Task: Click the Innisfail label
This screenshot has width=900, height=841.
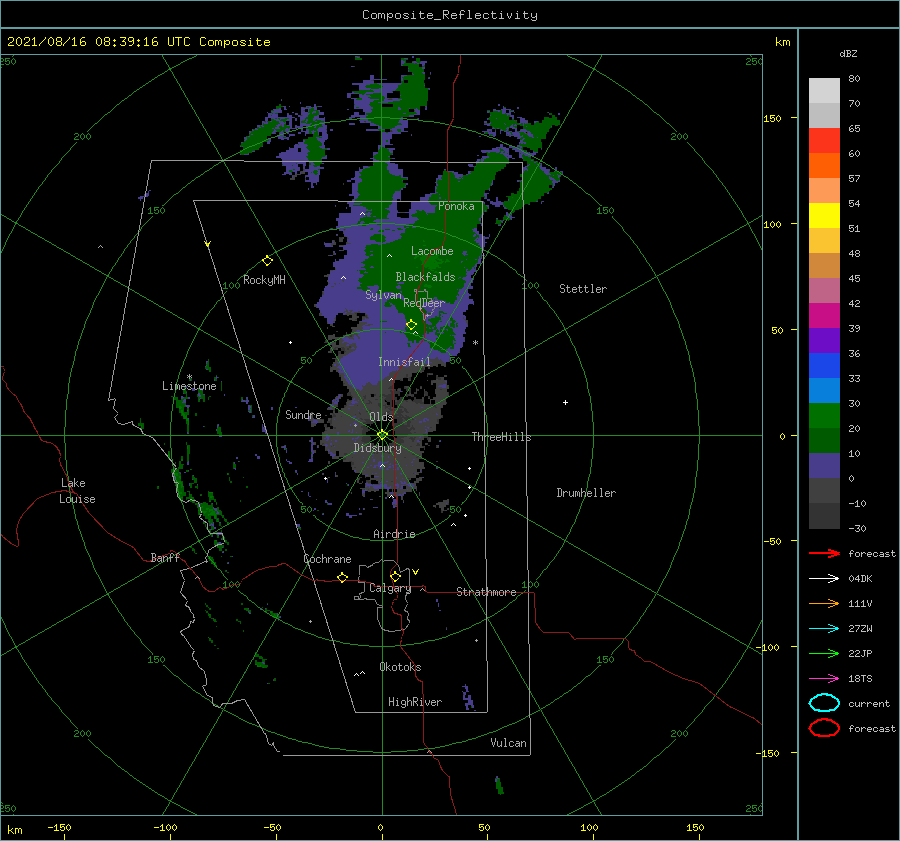Action: [404, 362]
